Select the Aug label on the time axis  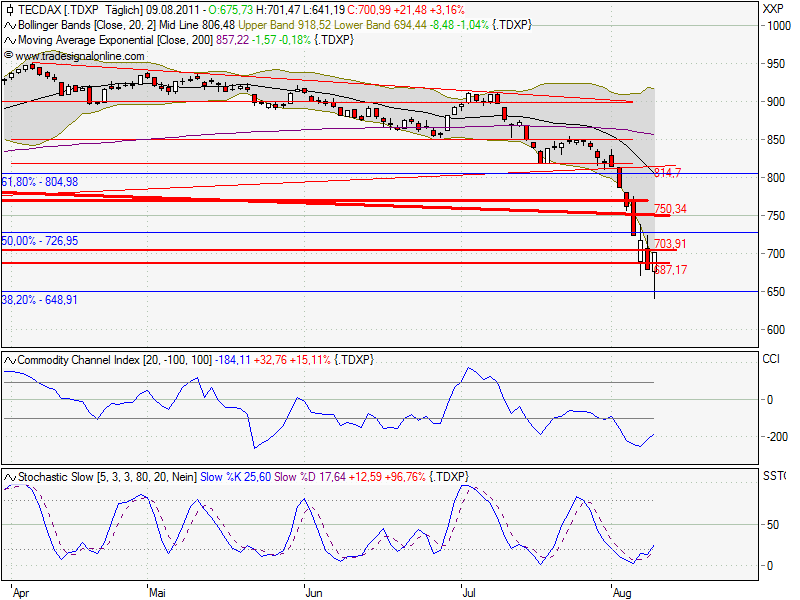(622, 592)
